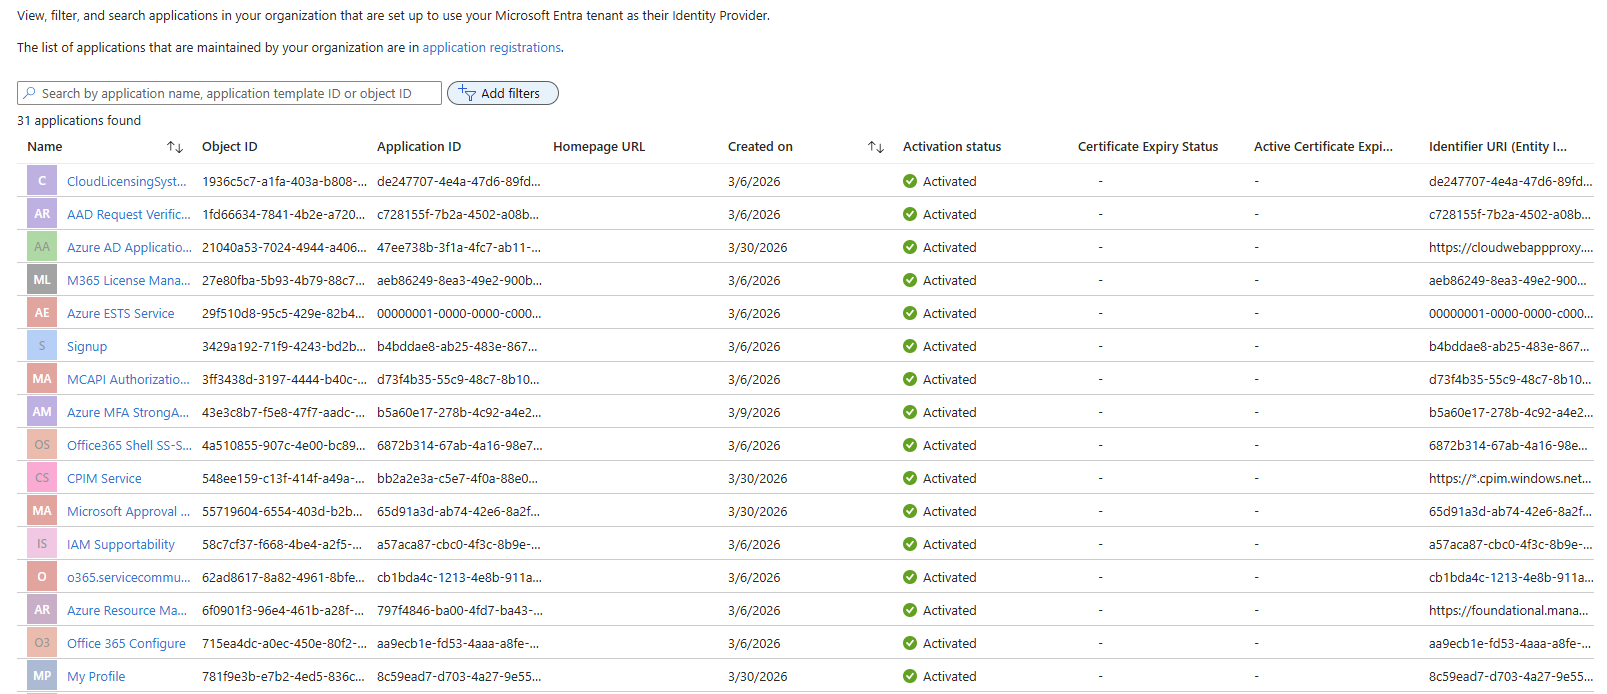Open the Microsoft Approval ... application
The height and width of the screenshot is (694, 1607).
point(128,511)
